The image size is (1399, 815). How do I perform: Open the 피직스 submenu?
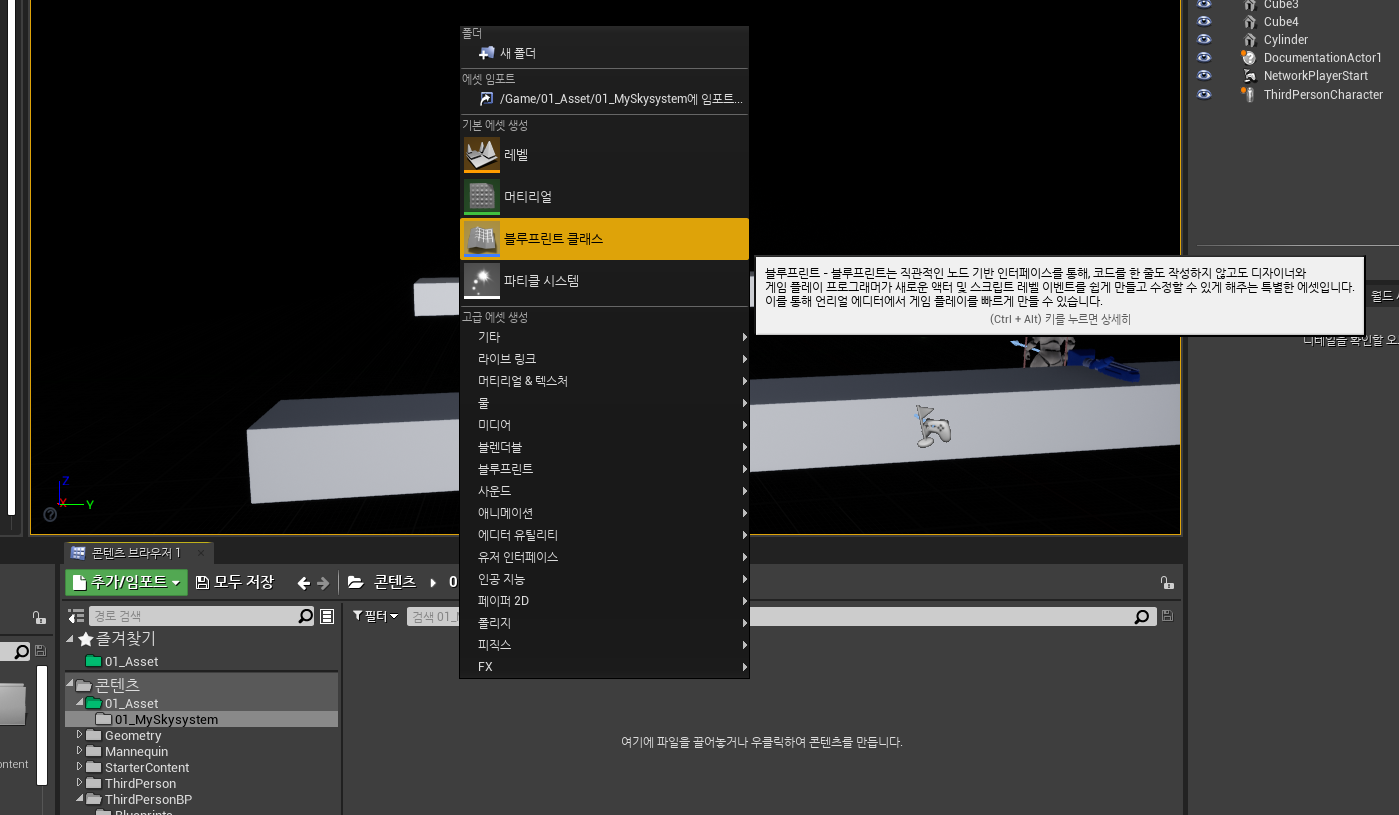604,645
